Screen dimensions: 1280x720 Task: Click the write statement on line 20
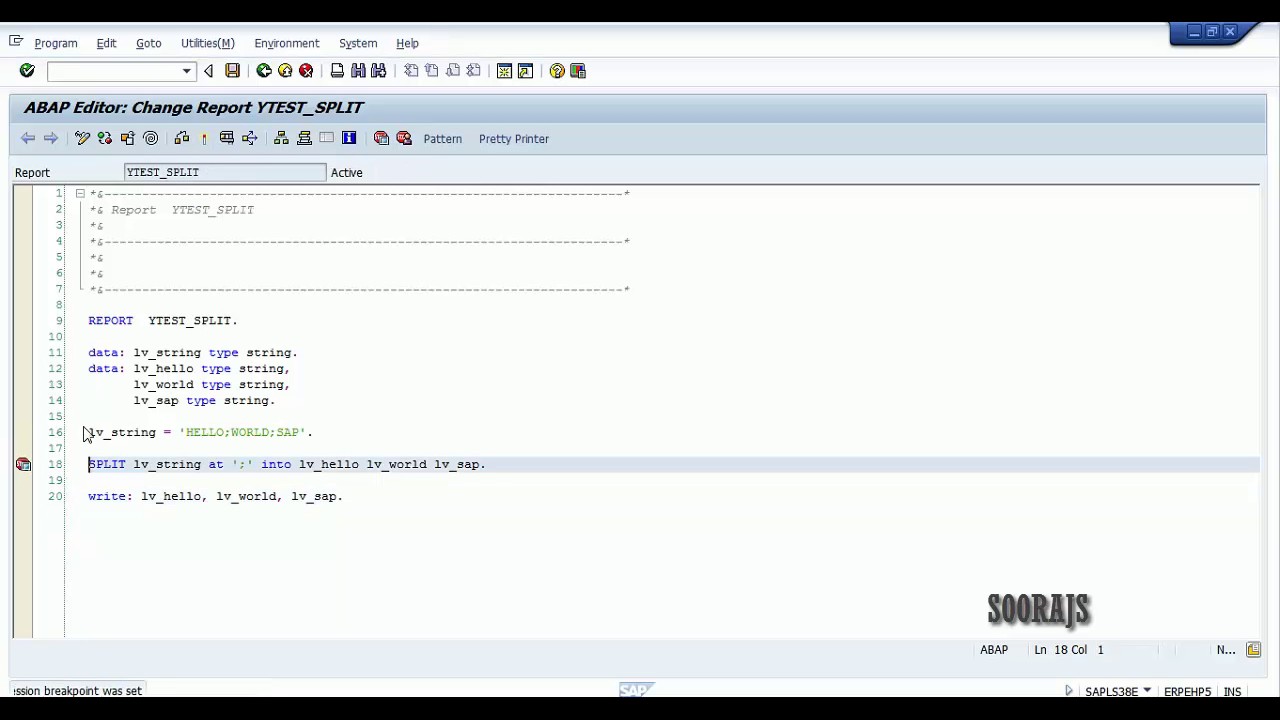click(x=215, y=496)
